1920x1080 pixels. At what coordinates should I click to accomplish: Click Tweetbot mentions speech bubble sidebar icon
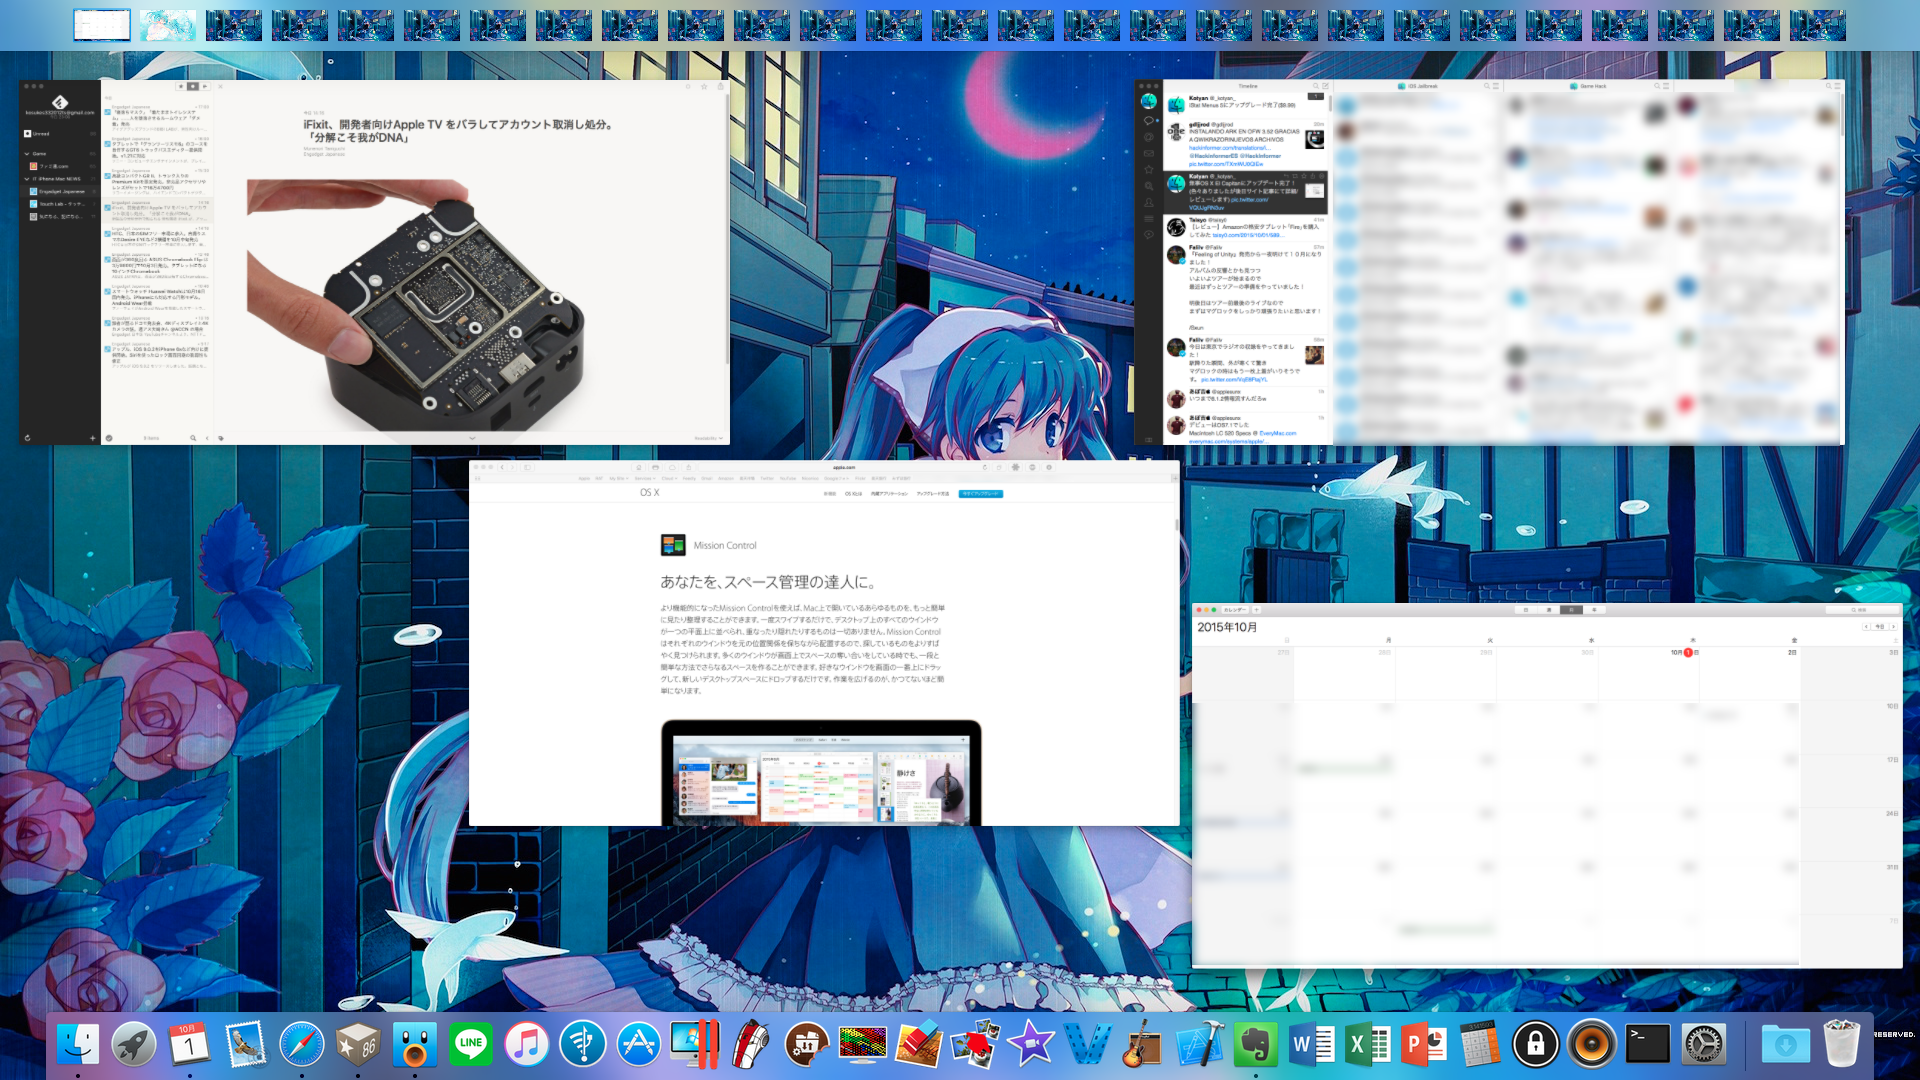1149,120
